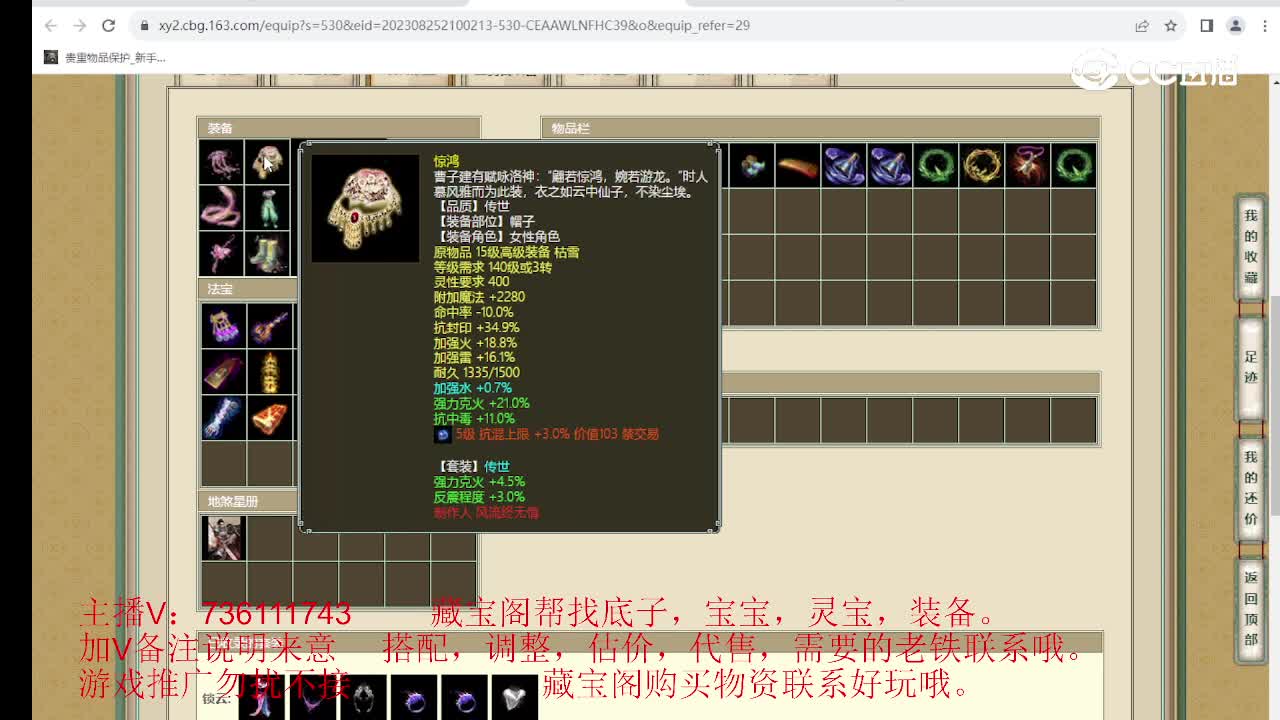This screenshot has width=1280, height=720.
Task: Click the 加强水 +0.7% line
Action: coord(472,388)
